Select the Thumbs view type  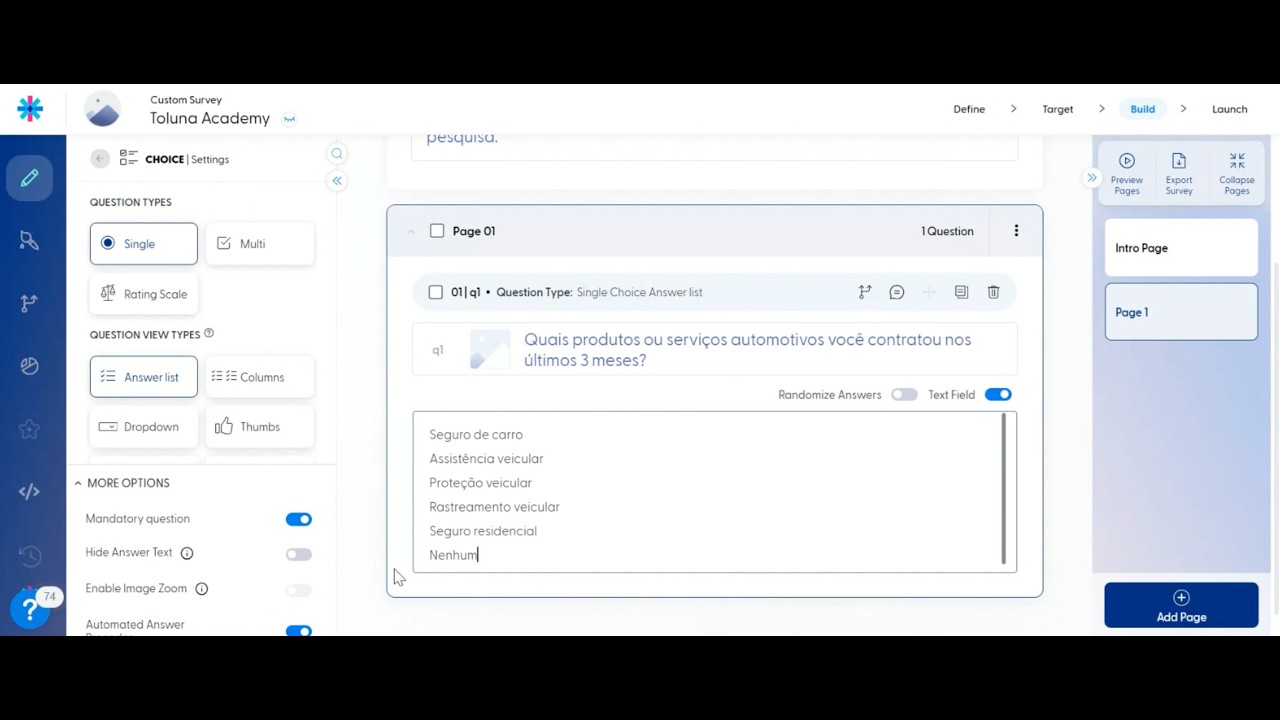259,427
